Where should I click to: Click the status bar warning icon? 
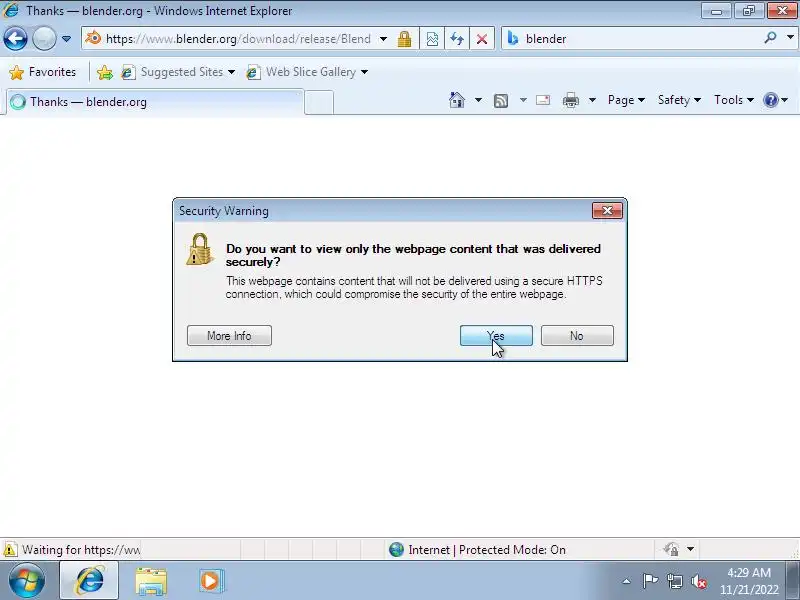tap(10, 550)
